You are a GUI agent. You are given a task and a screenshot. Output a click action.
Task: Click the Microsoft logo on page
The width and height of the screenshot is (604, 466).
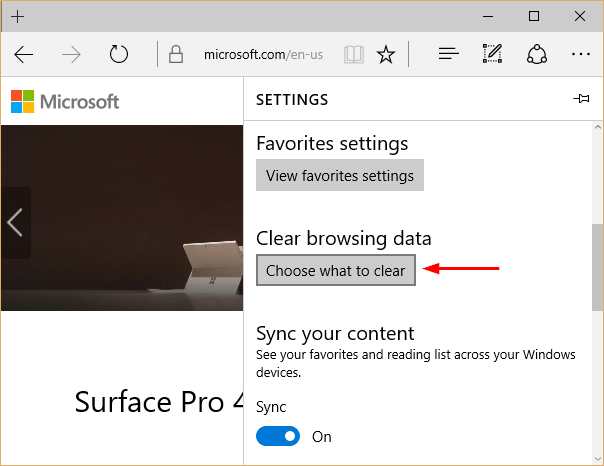click(65, 101)
